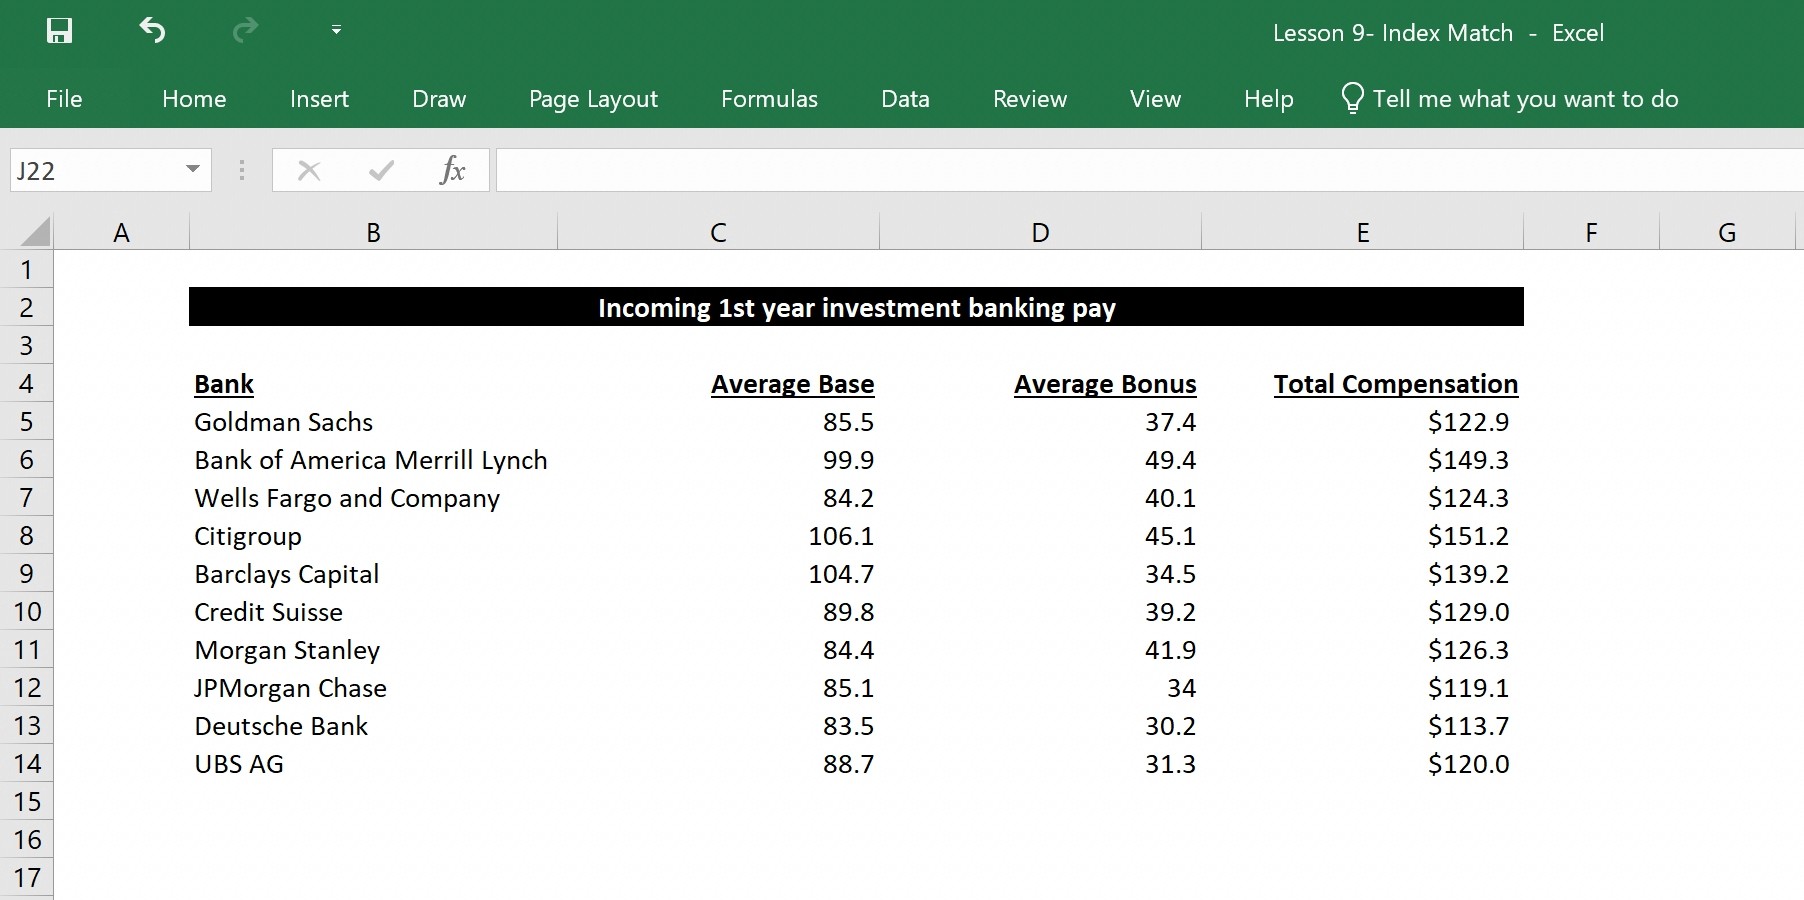This screenshot has height=900, width=1804.
Task: Click the title cell 'Incoming 1st year investment banking pay'
Action: pyautogui.click(x=856, y=307)
